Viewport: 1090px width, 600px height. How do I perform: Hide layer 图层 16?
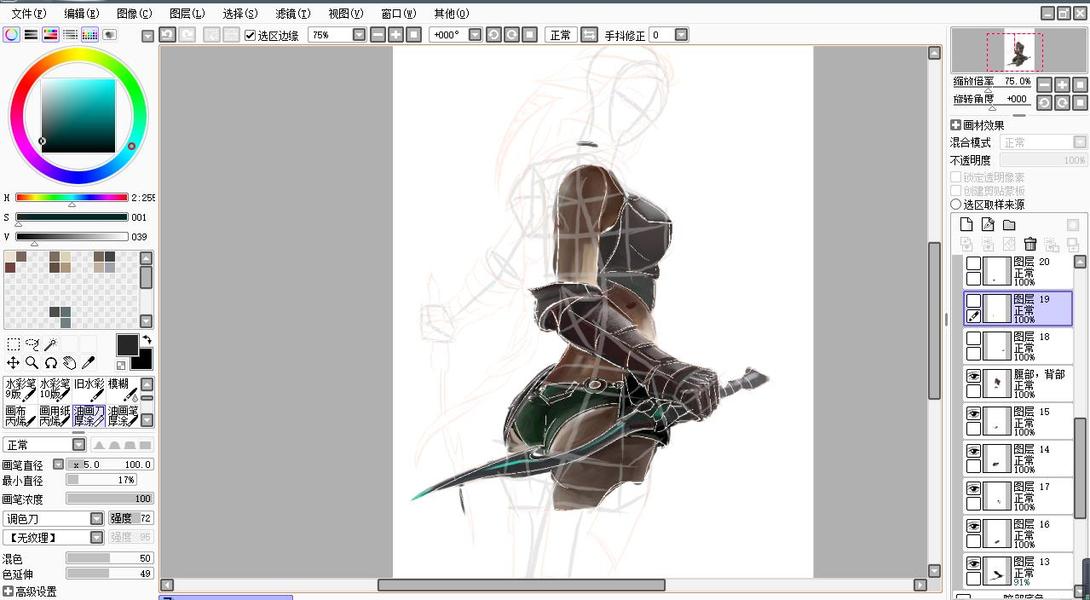pyautogui.click(x=974, y=526)
